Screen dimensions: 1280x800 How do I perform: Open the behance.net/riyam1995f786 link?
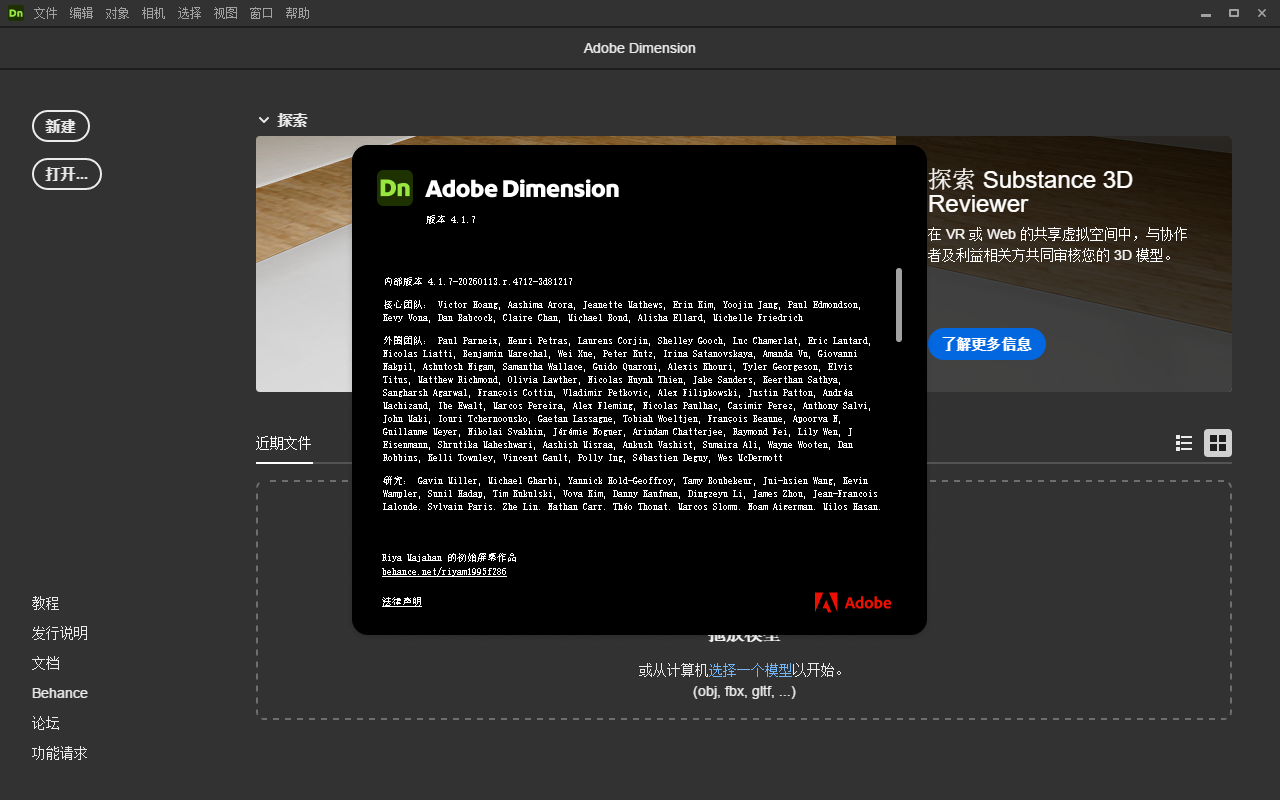(x=443, y=571)
